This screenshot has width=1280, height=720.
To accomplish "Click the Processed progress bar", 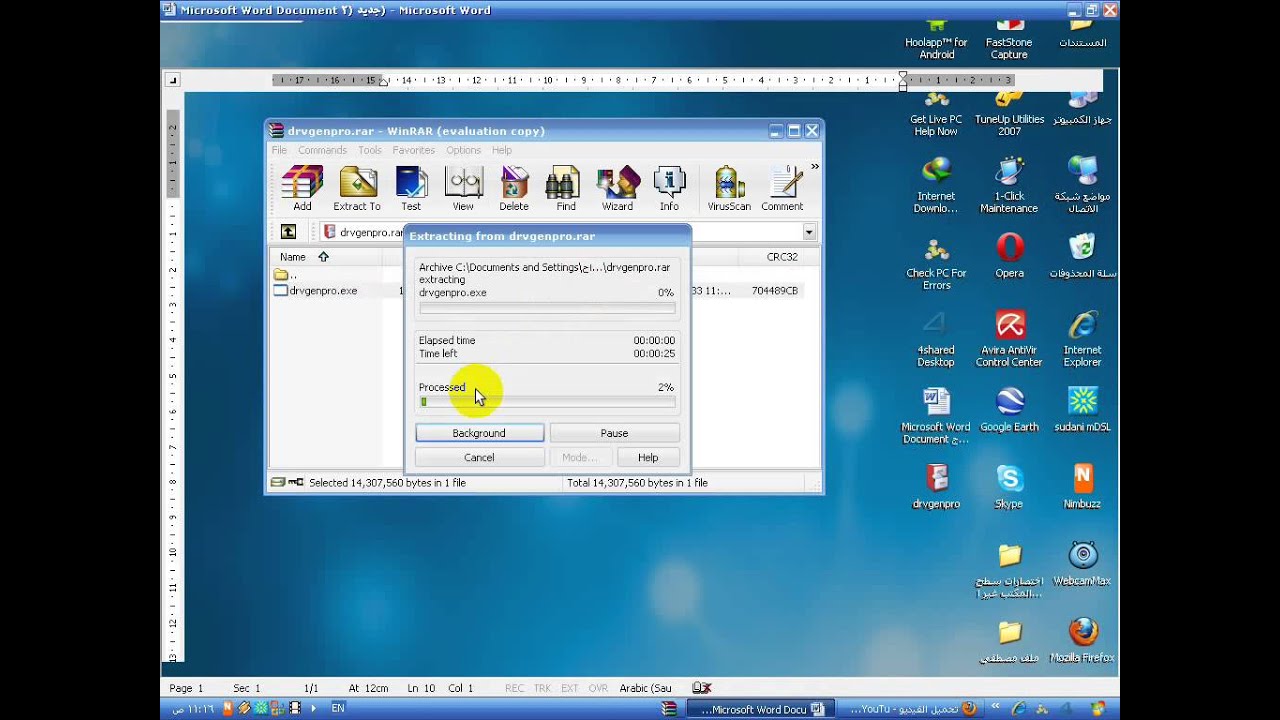I will (547, 401).
